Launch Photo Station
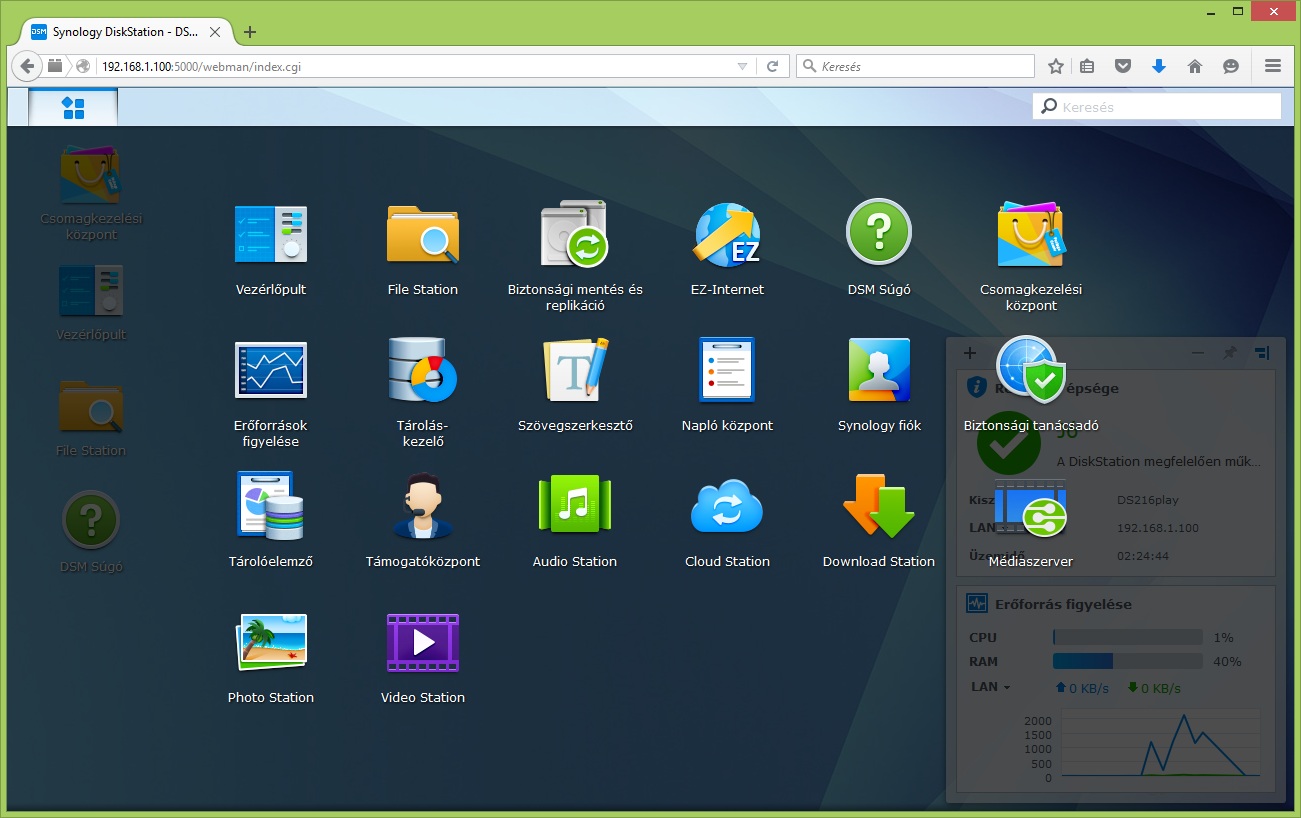The width and height of the screenshot is (1301, 818). (x=270, y=642)
